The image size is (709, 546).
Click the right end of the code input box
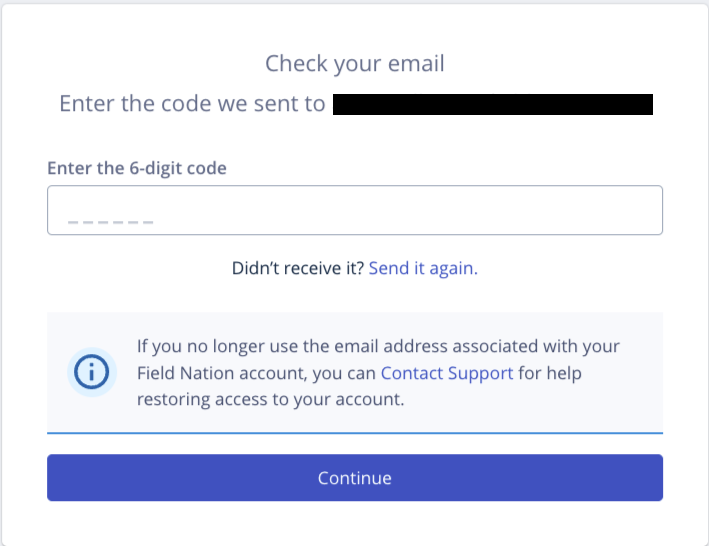tap(640, 210)
